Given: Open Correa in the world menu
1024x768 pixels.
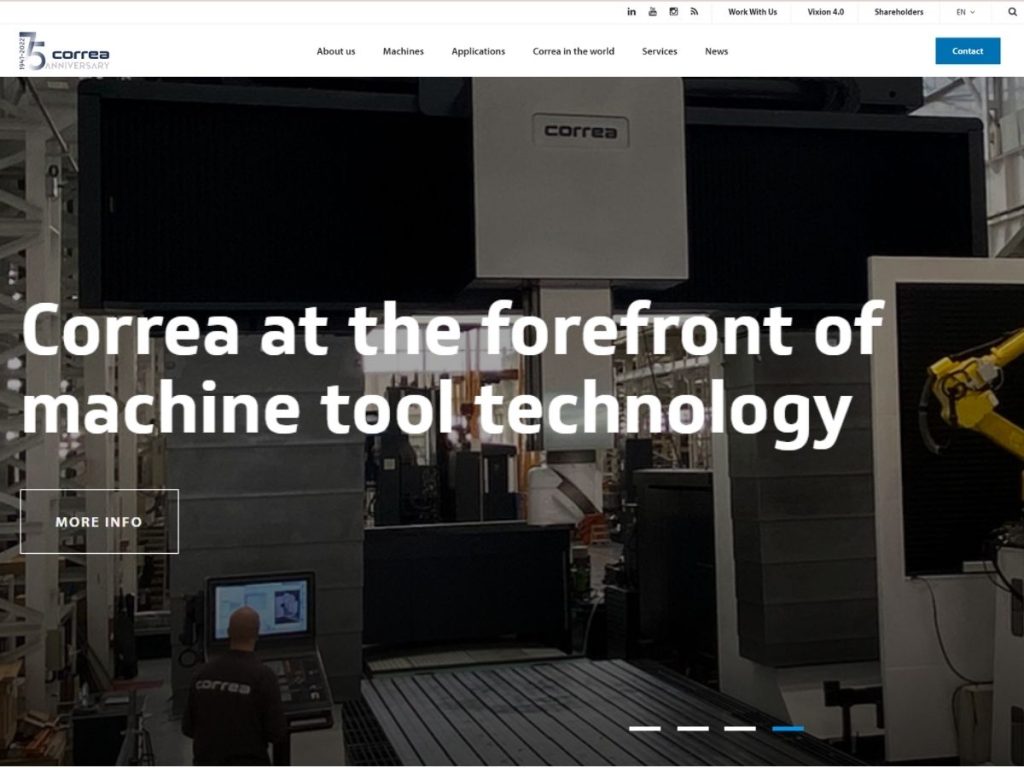Looking at the screenshot, I should coord(573,51).
